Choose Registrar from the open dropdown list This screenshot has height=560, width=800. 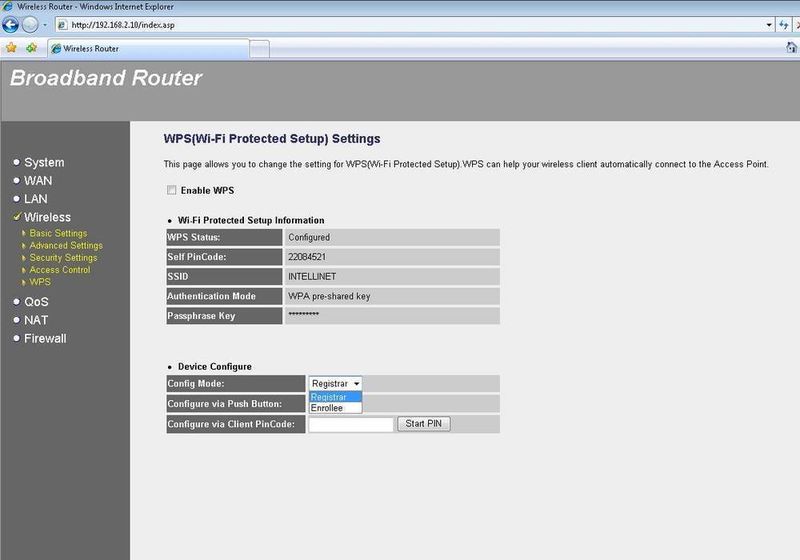[x=335, y=397]
